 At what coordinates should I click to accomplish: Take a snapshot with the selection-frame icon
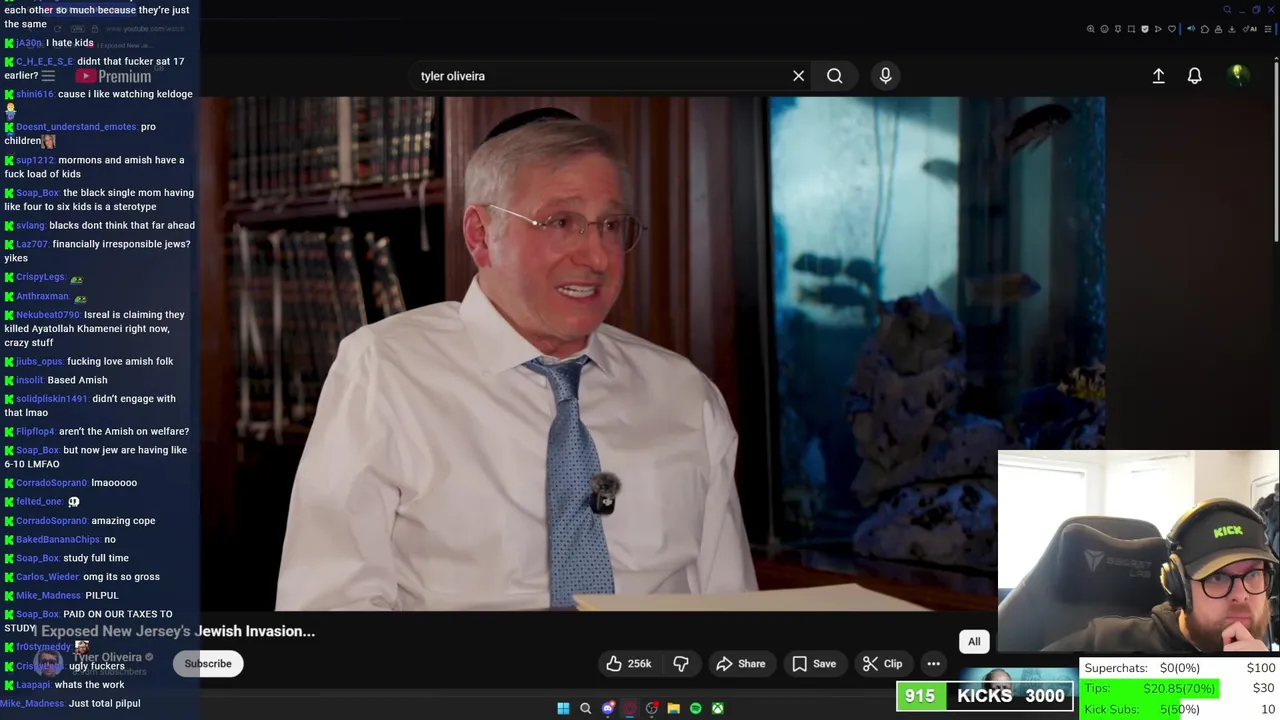tap(1131, 29)
